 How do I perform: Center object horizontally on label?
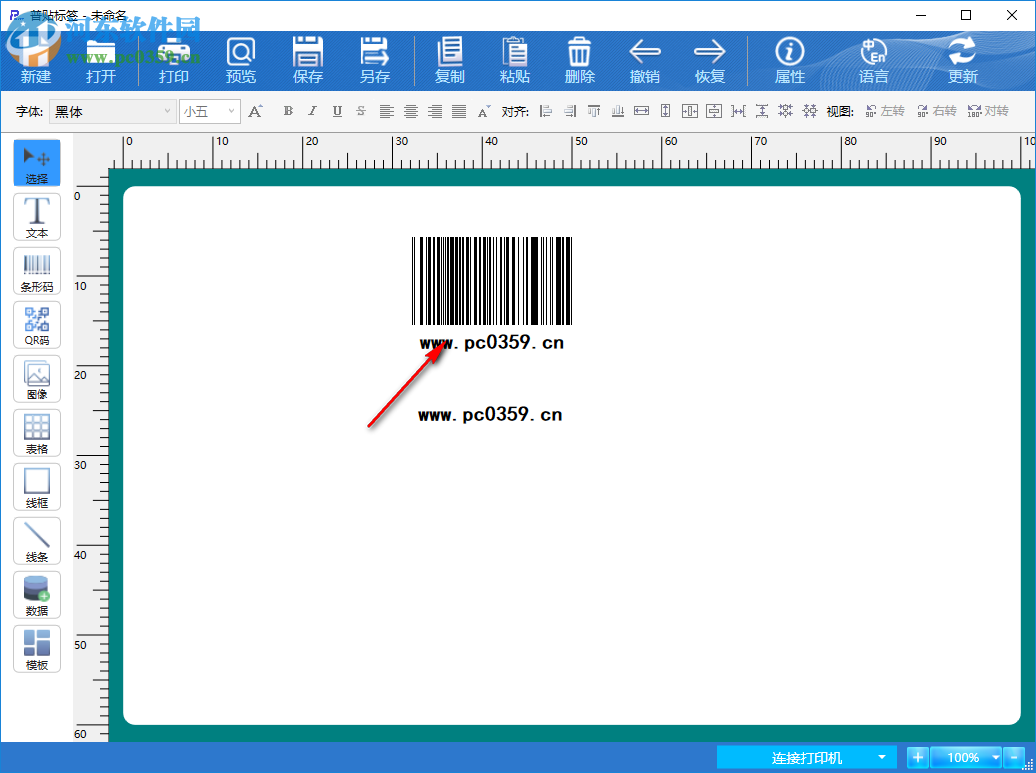[x=690, y=111]
